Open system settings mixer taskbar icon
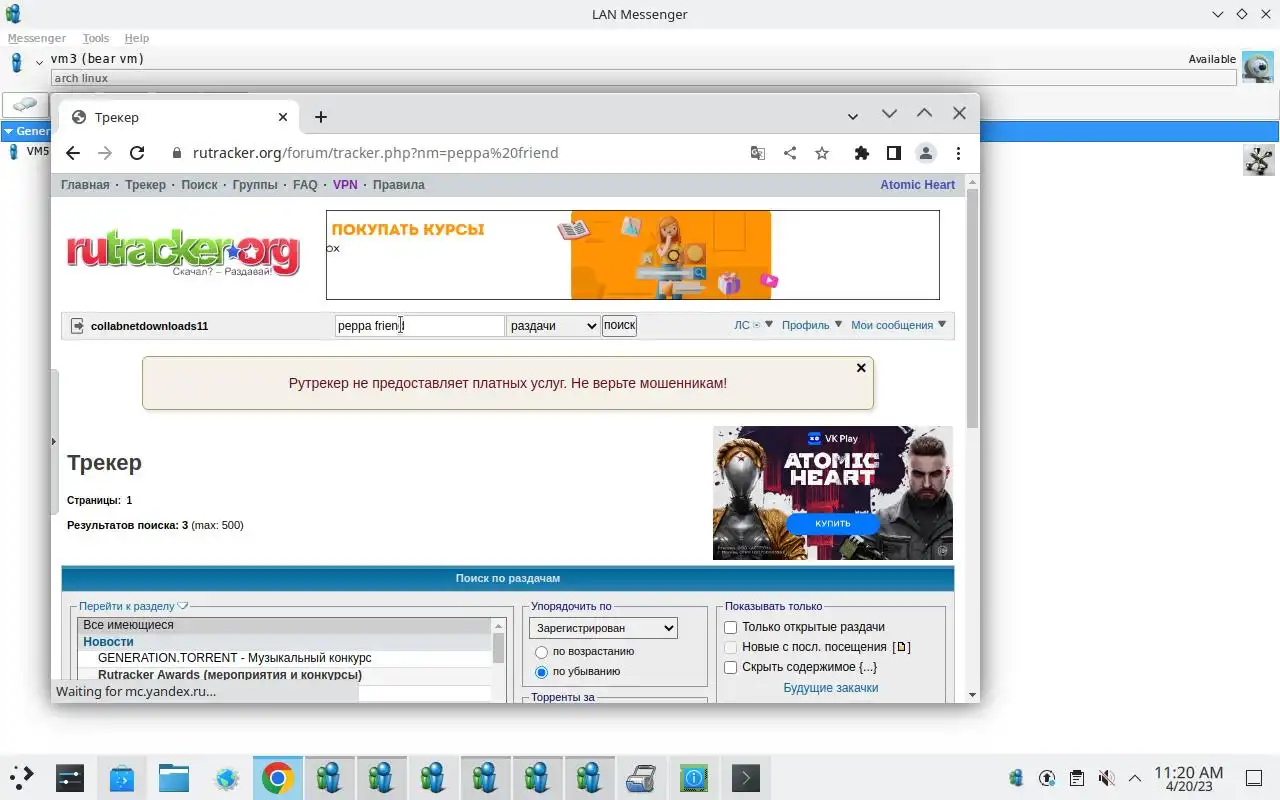This screenshot has height=800, width=1280. pyautogui.click(x=70, y=777)
